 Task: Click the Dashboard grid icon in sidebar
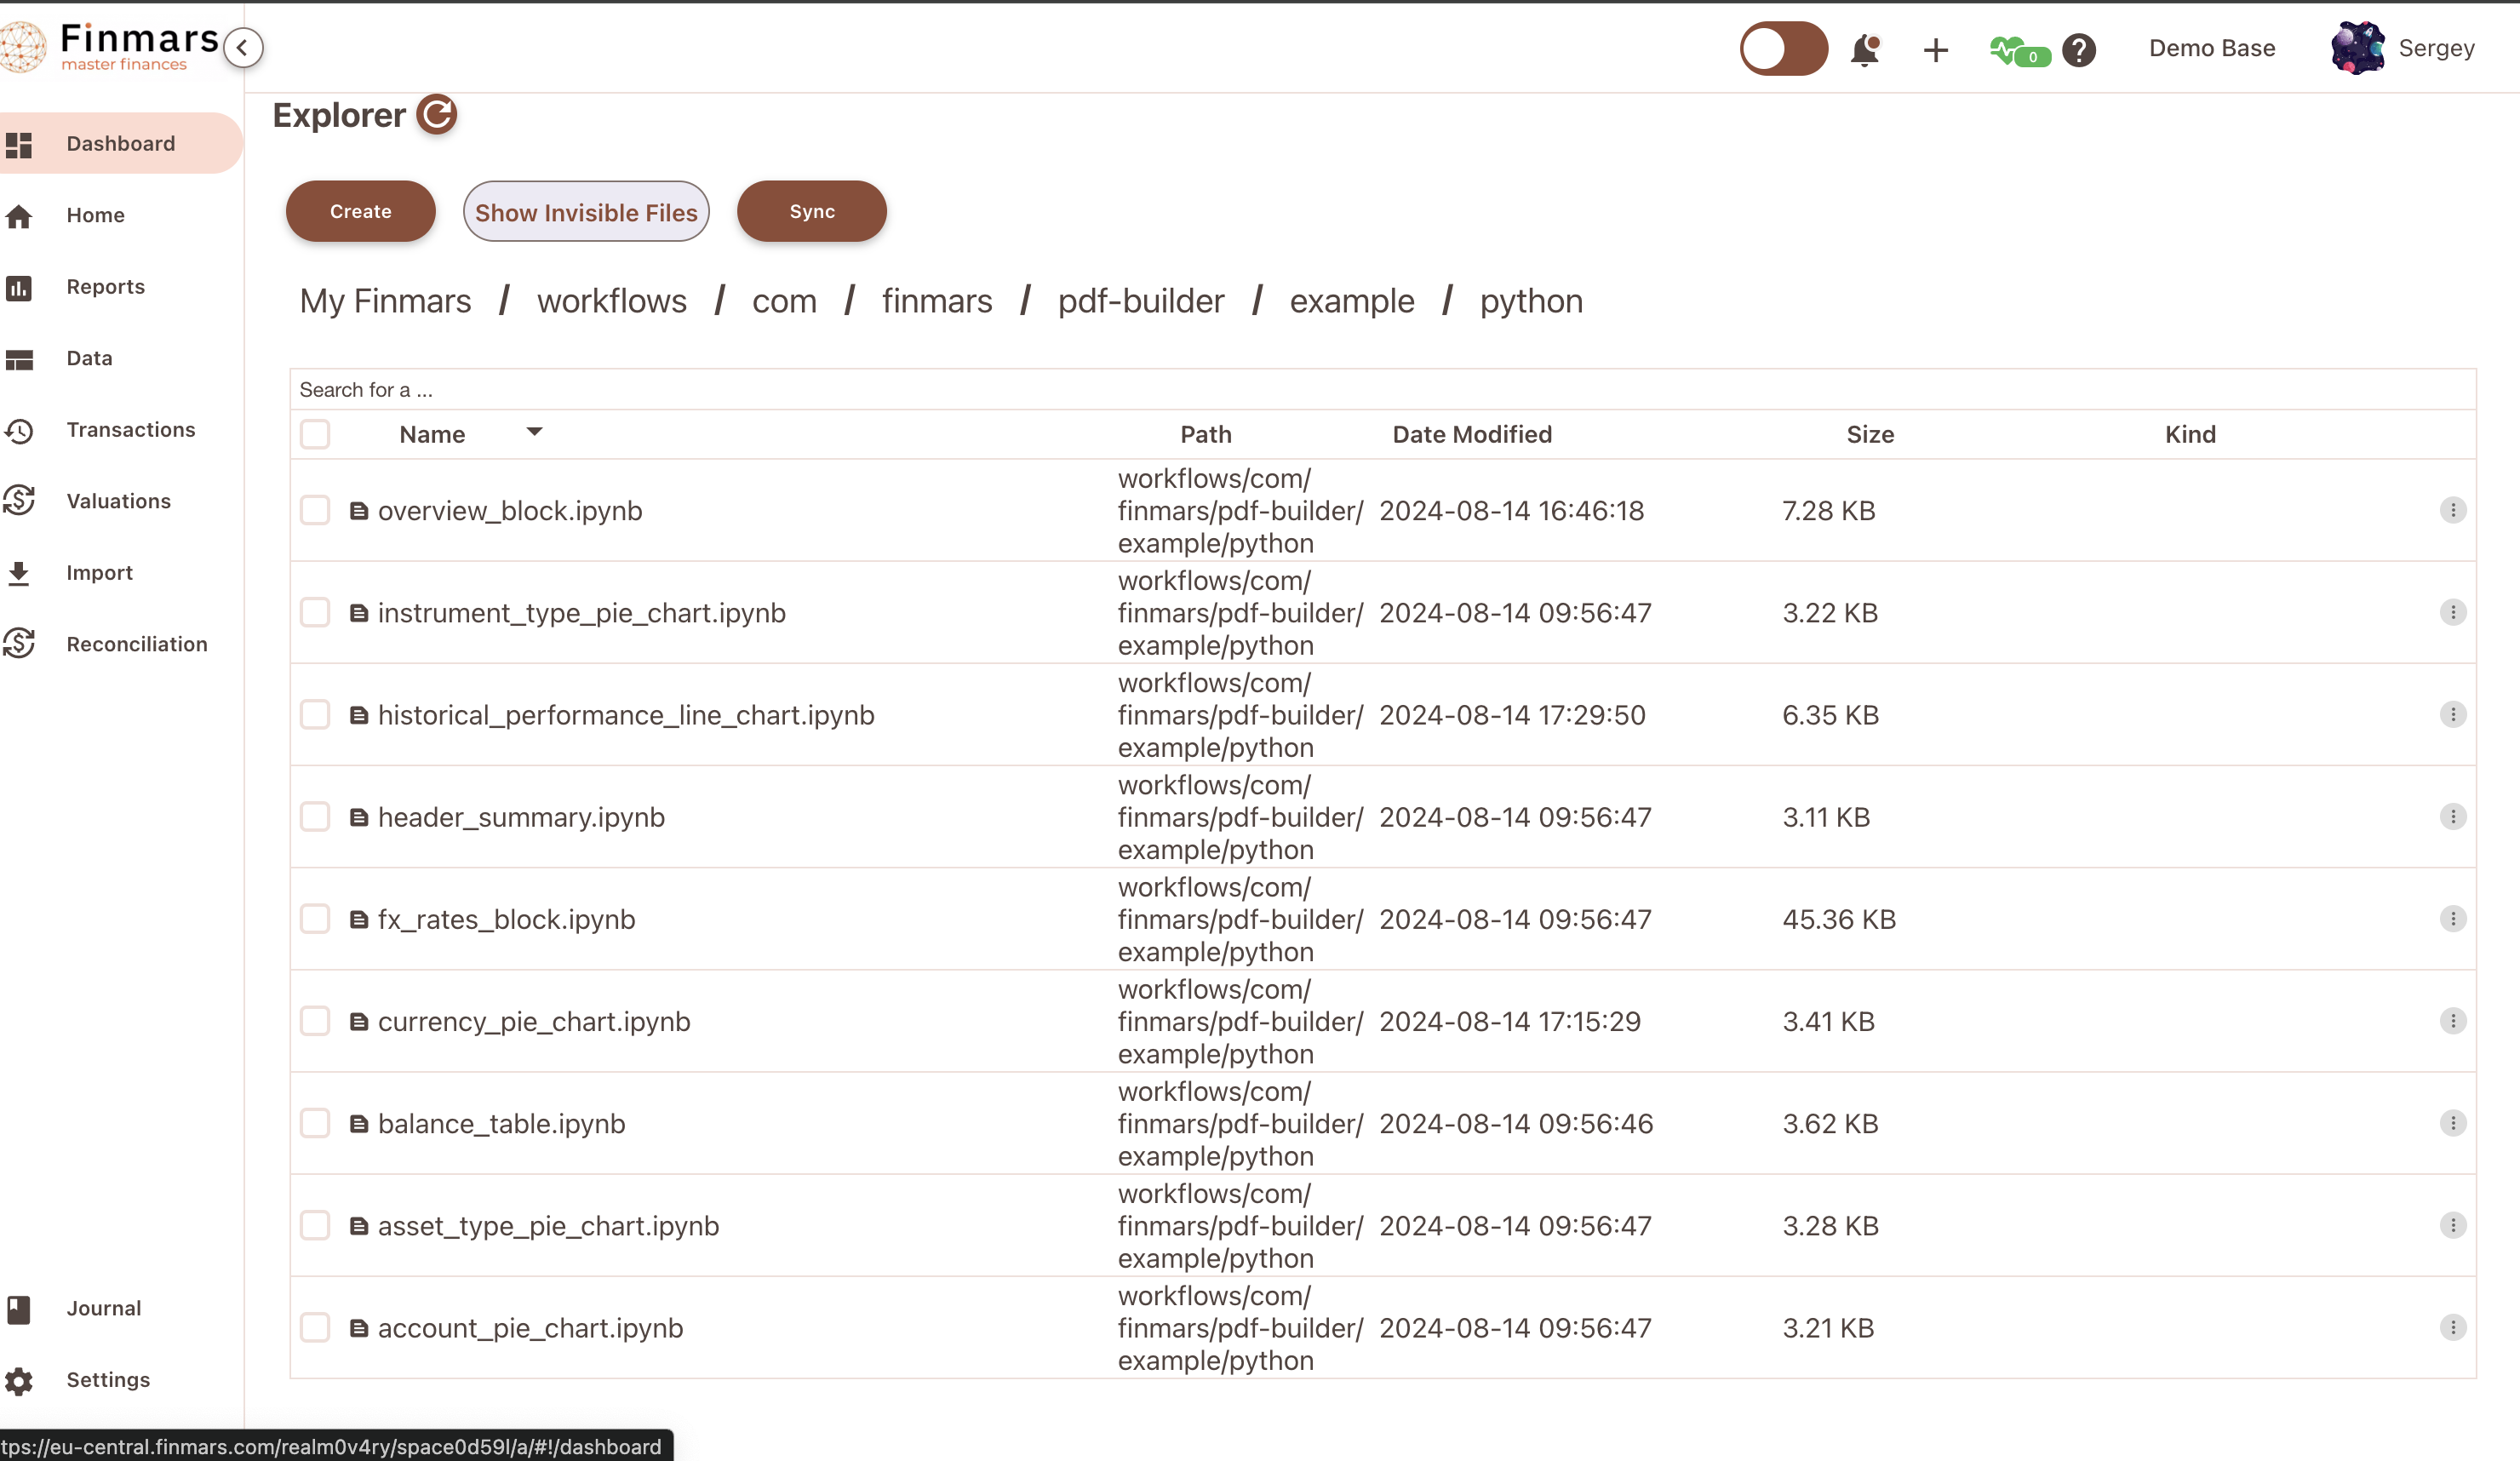(x=19, y=144)
